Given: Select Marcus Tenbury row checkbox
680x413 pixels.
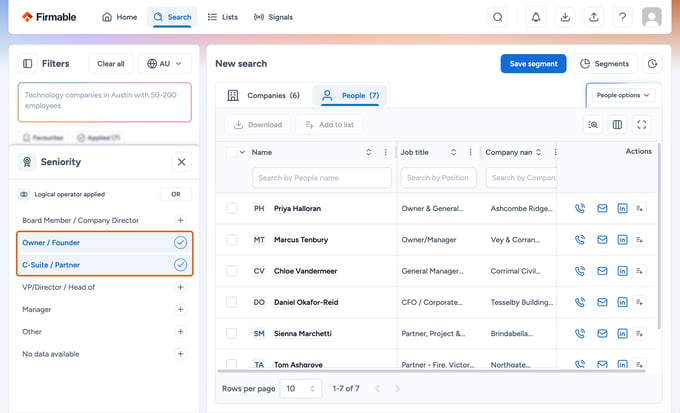Looking at the screenshot, I should click(232, 239).
